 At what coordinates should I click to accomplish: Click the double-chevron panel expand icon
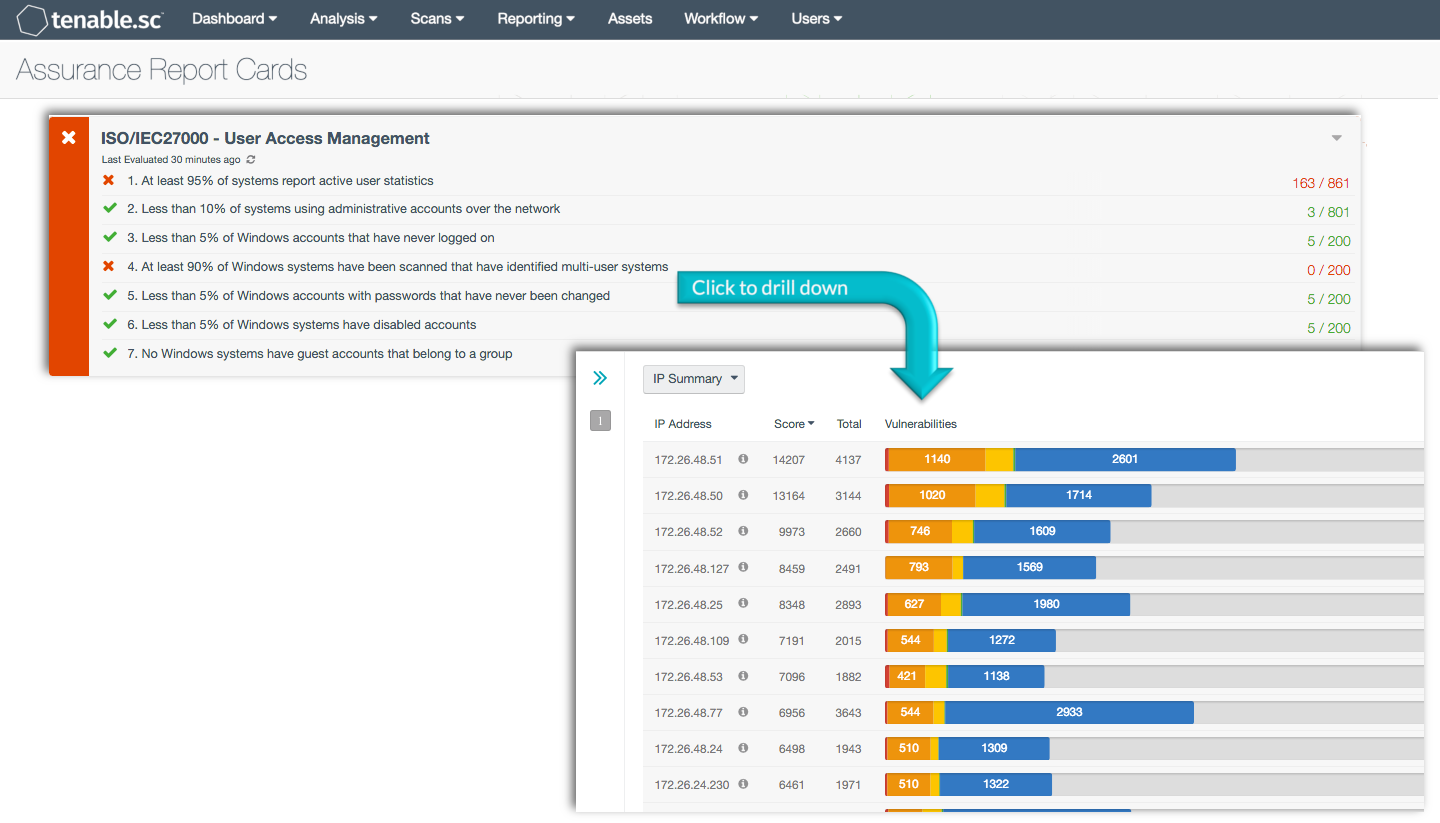tap(600, 378)
